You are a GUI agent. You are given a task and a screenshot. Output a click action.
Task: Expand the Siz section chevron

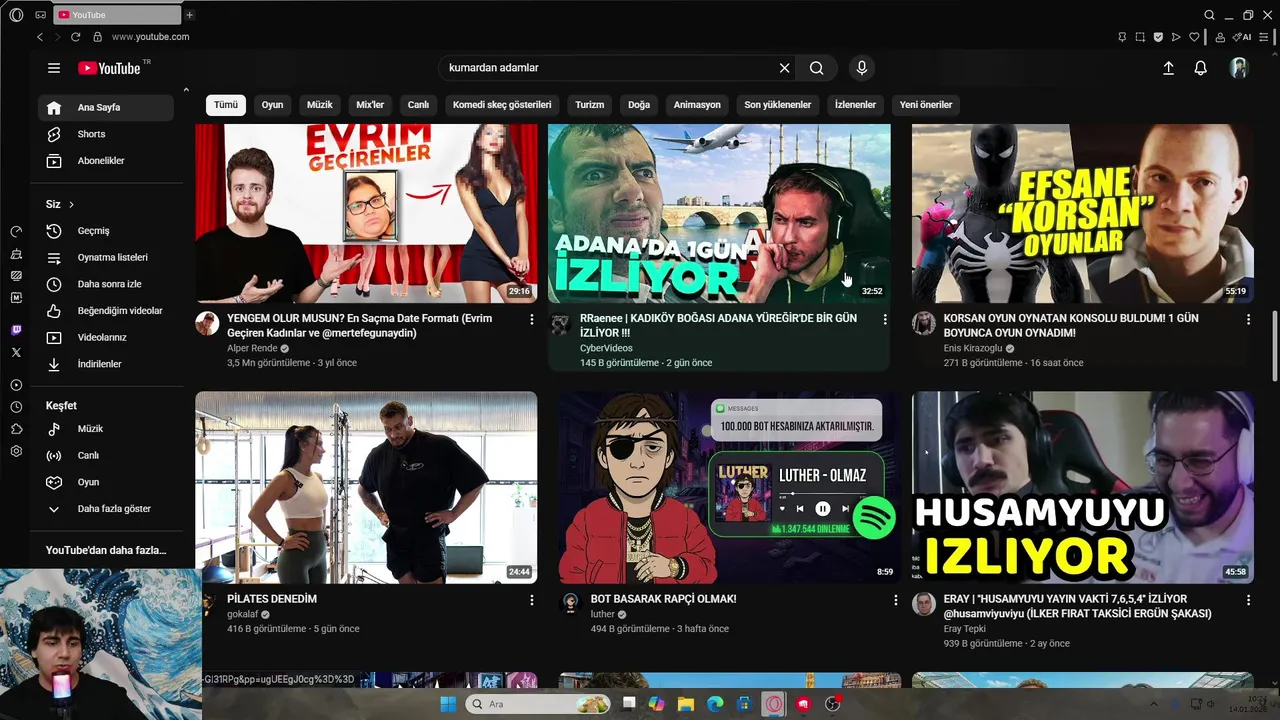tap(71, 204)
